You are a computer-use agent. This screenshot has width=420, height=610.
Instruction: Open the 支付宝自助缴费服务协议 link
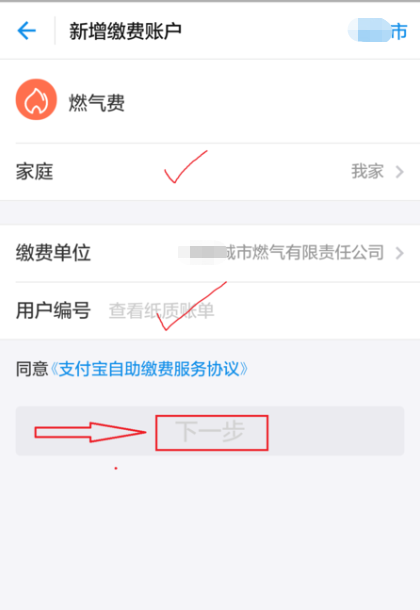pos(149,369)
